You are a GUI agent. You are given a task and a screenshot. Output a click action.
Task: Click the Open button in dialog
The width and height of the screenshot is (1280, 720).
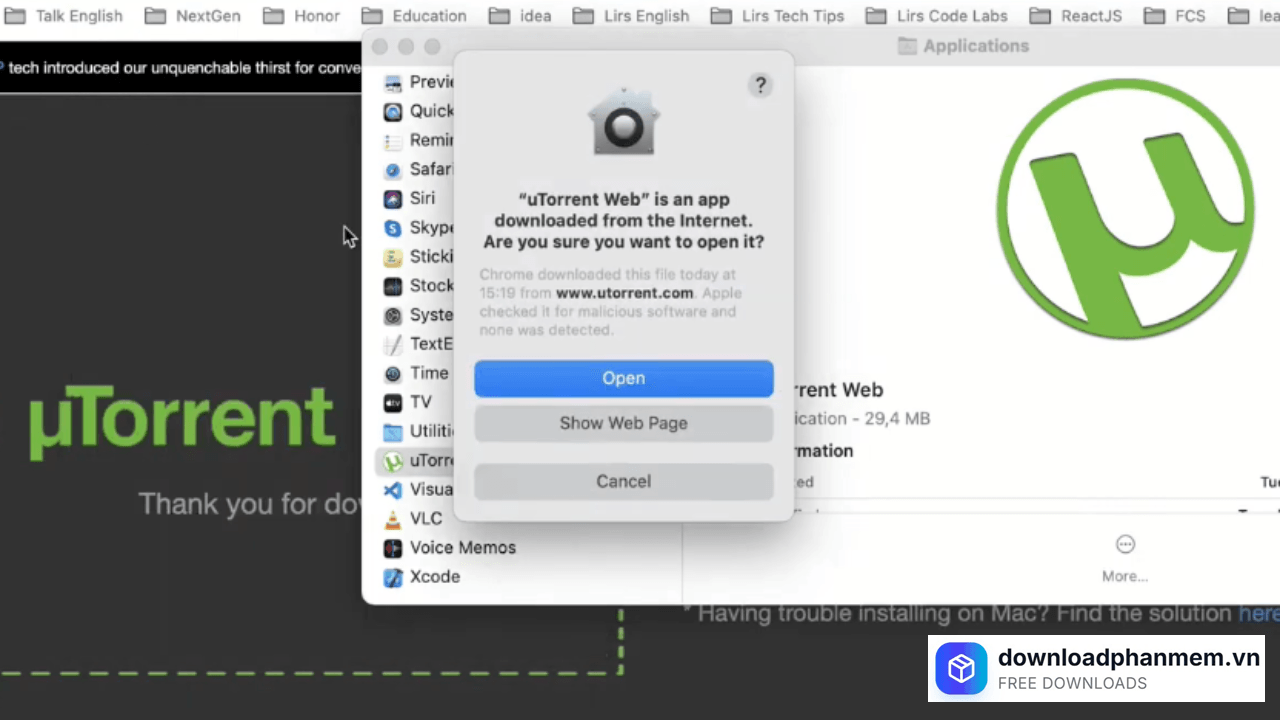coord(623,378)
